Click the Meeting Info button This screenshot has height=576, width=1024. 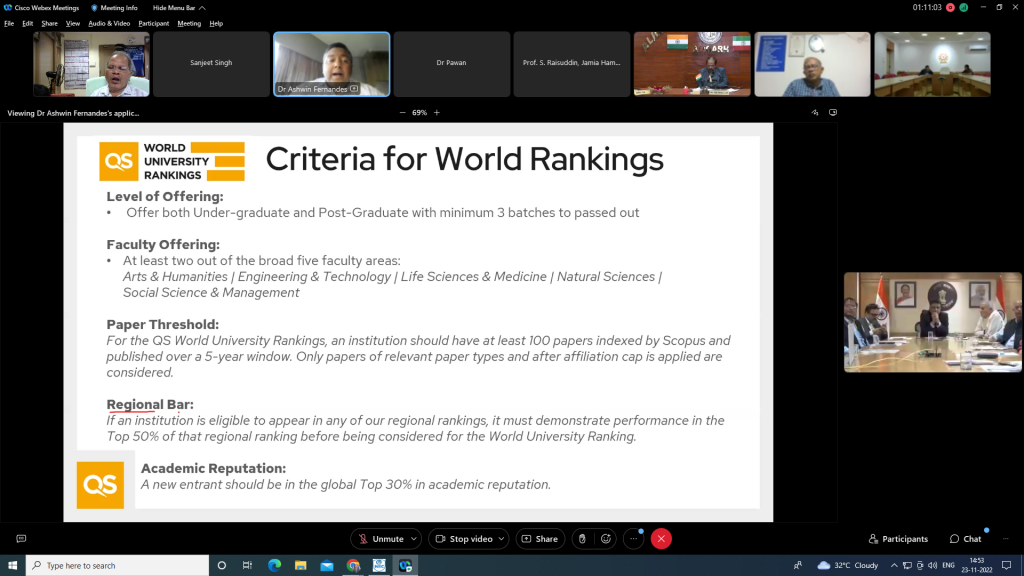coord(114,8)
